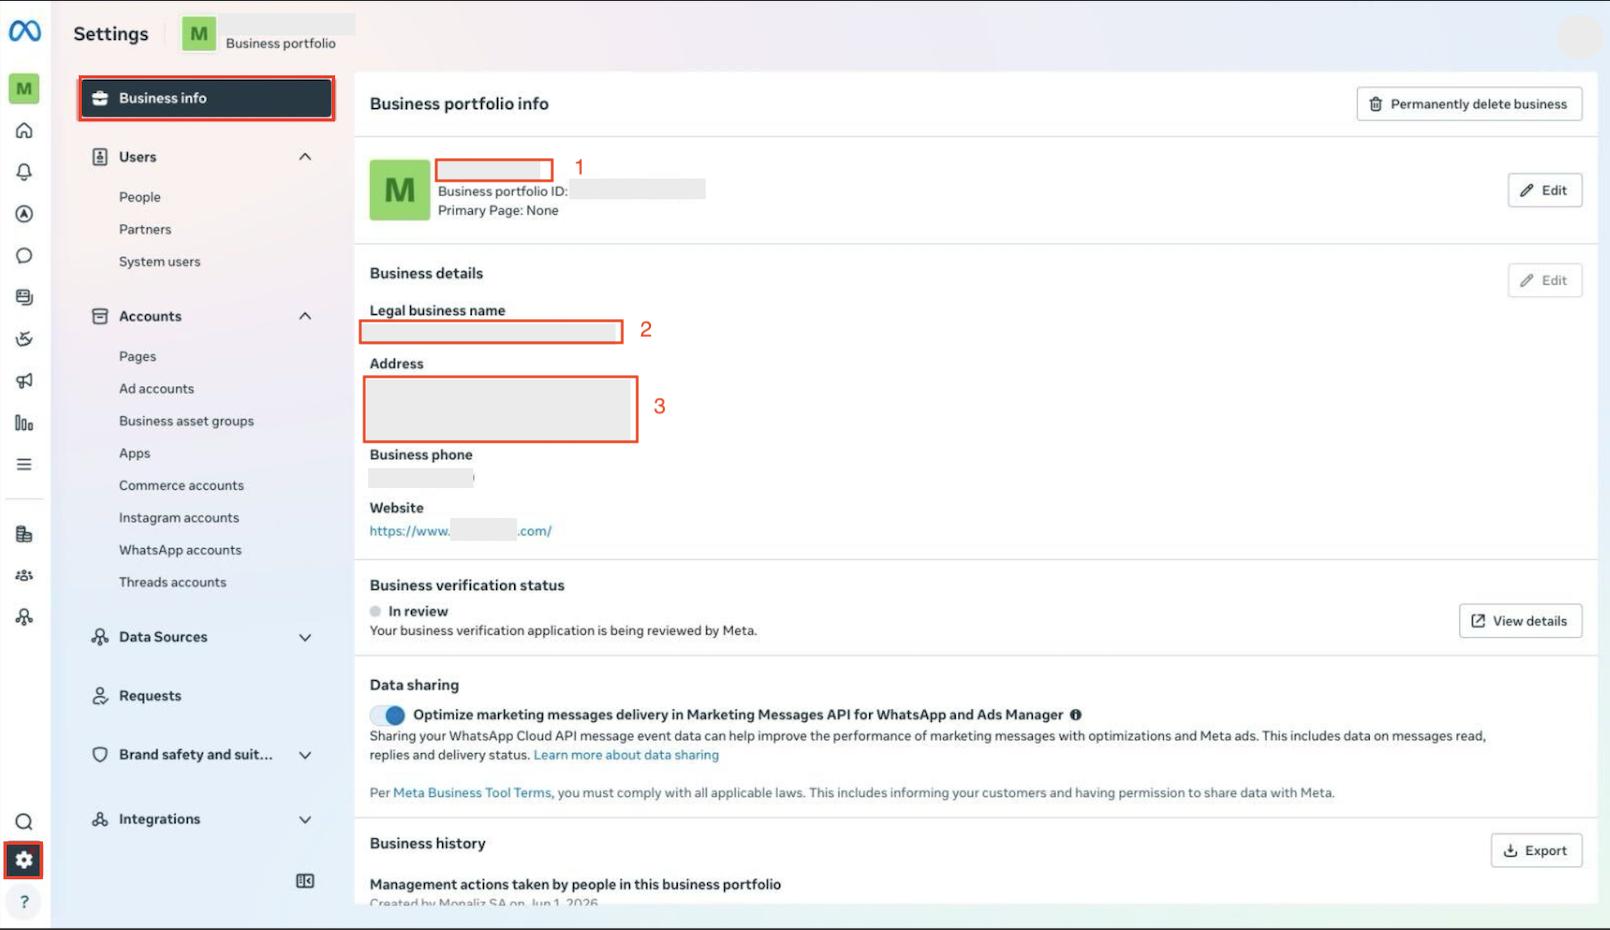Expand the Data Sources section chevron
The height and width of the screenshot is (930, 1610).
pyautogui.click(x=305, y=637)
